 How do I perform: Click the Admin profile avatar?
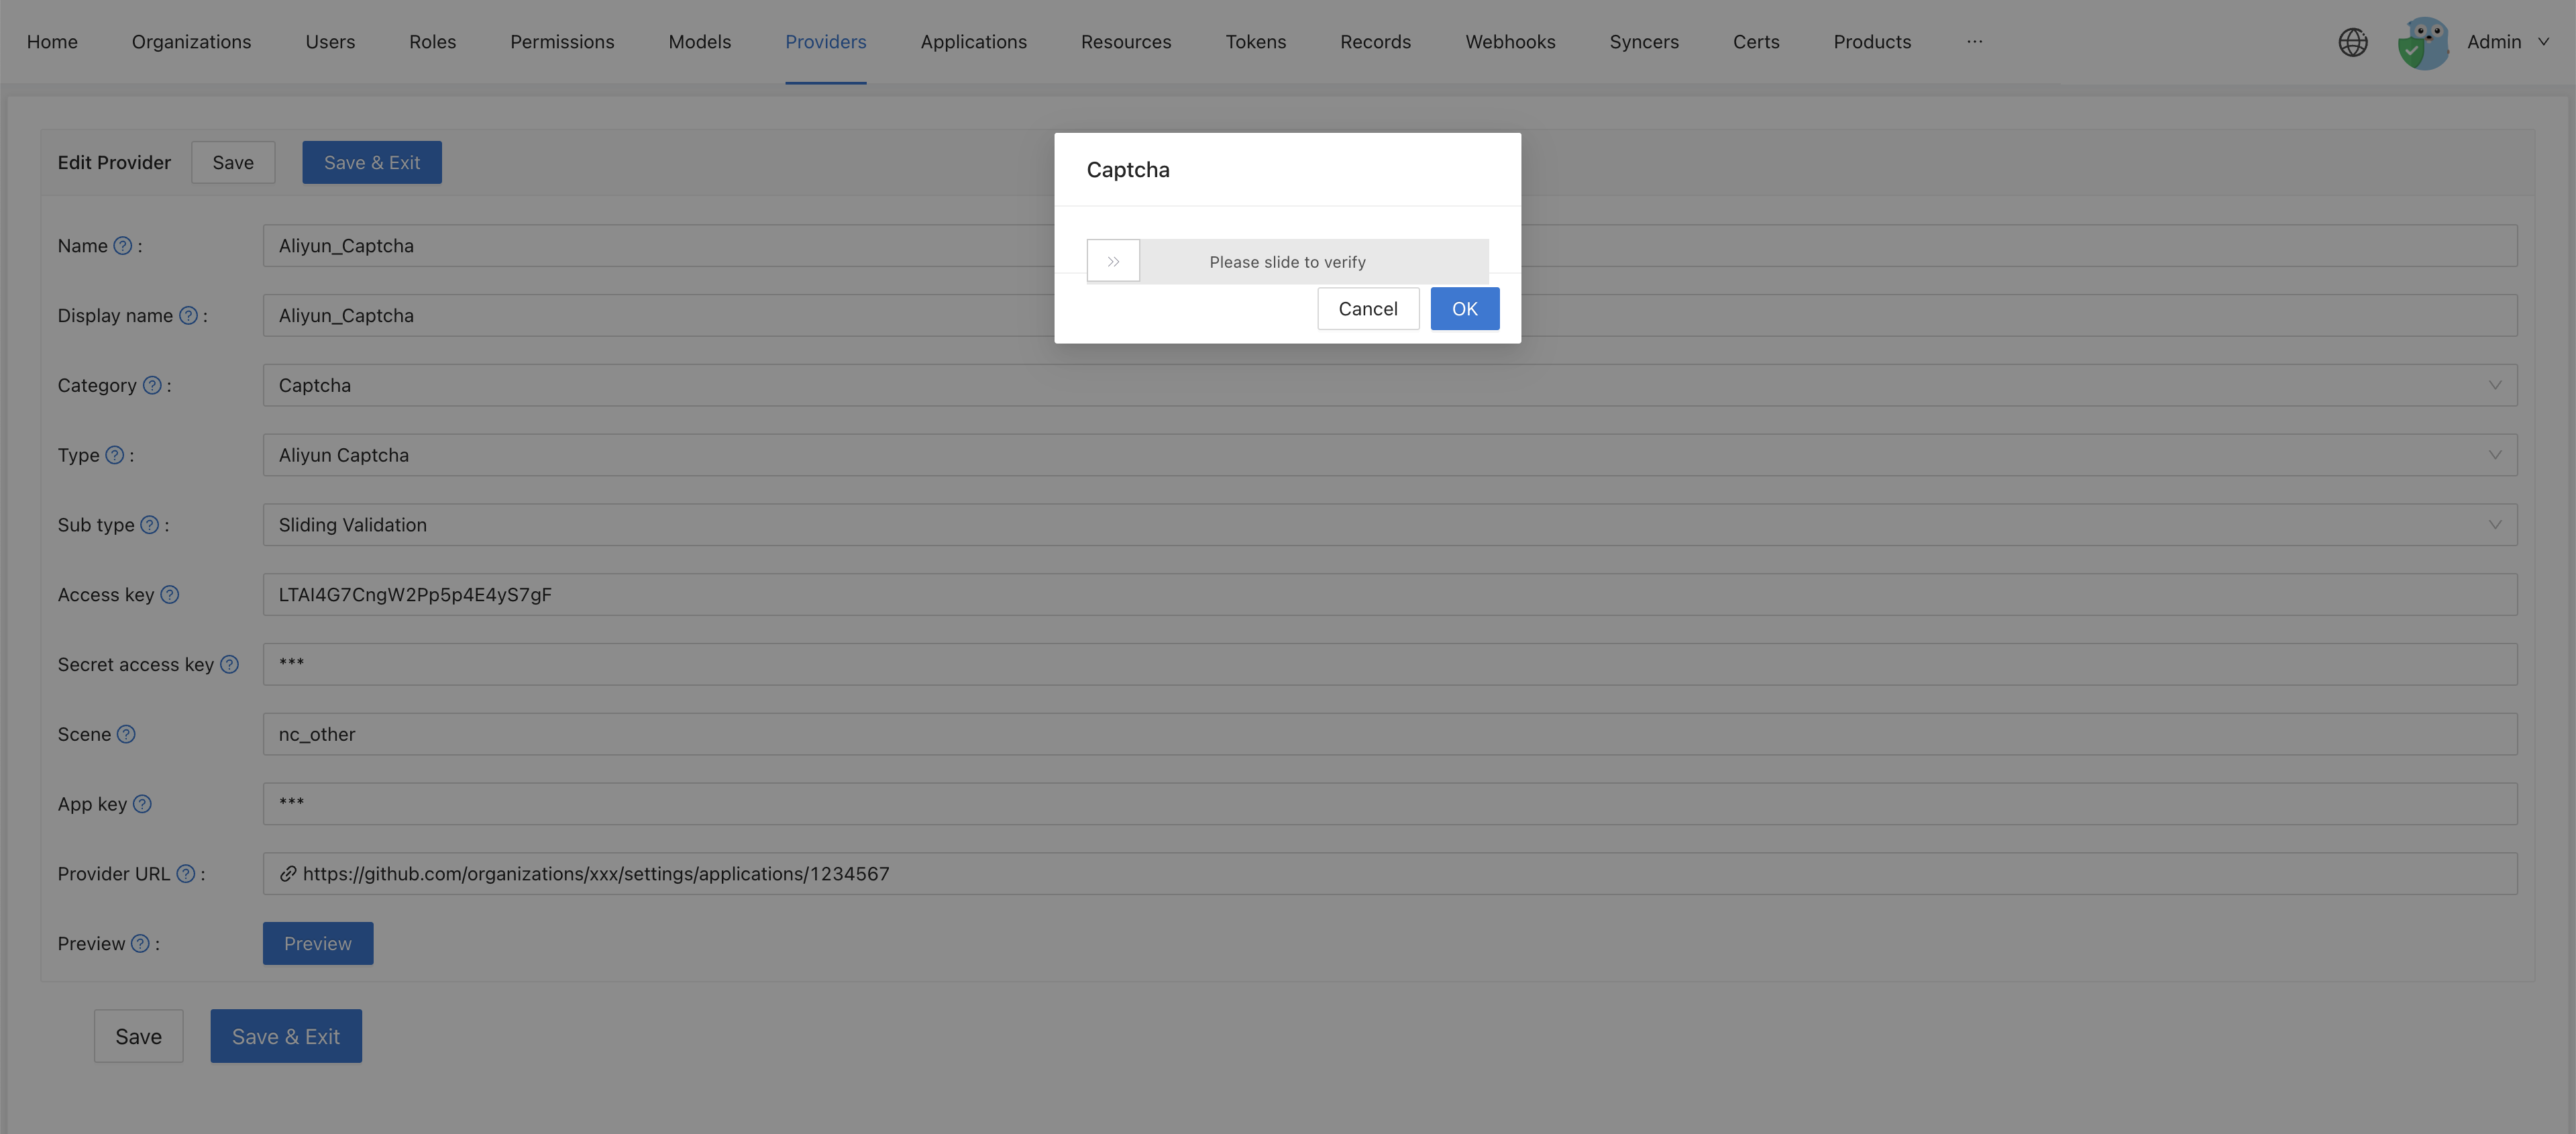2423,42
